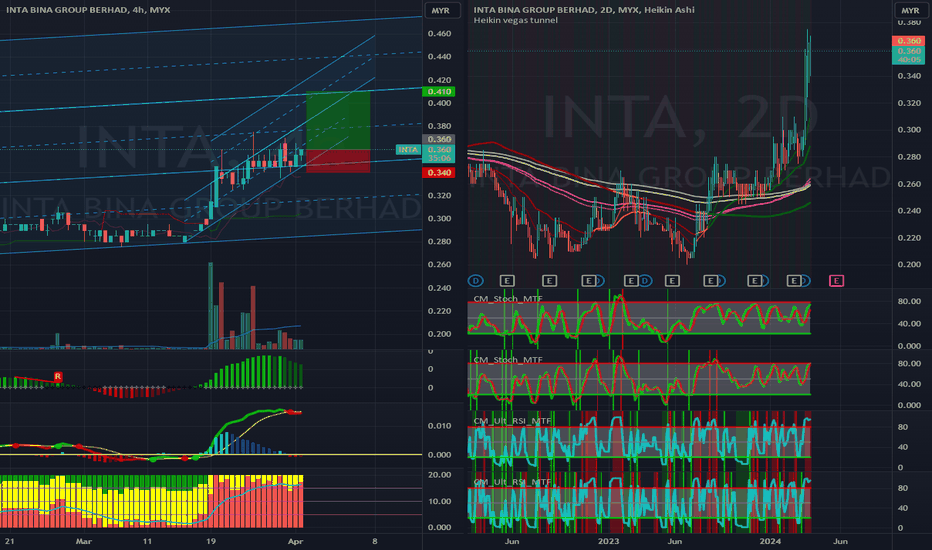Screen dimensions: 932x550
Task: Click the INTA BINA GROUP BERHAD 2D Heikin Ashi title
Action: (584, 10)
